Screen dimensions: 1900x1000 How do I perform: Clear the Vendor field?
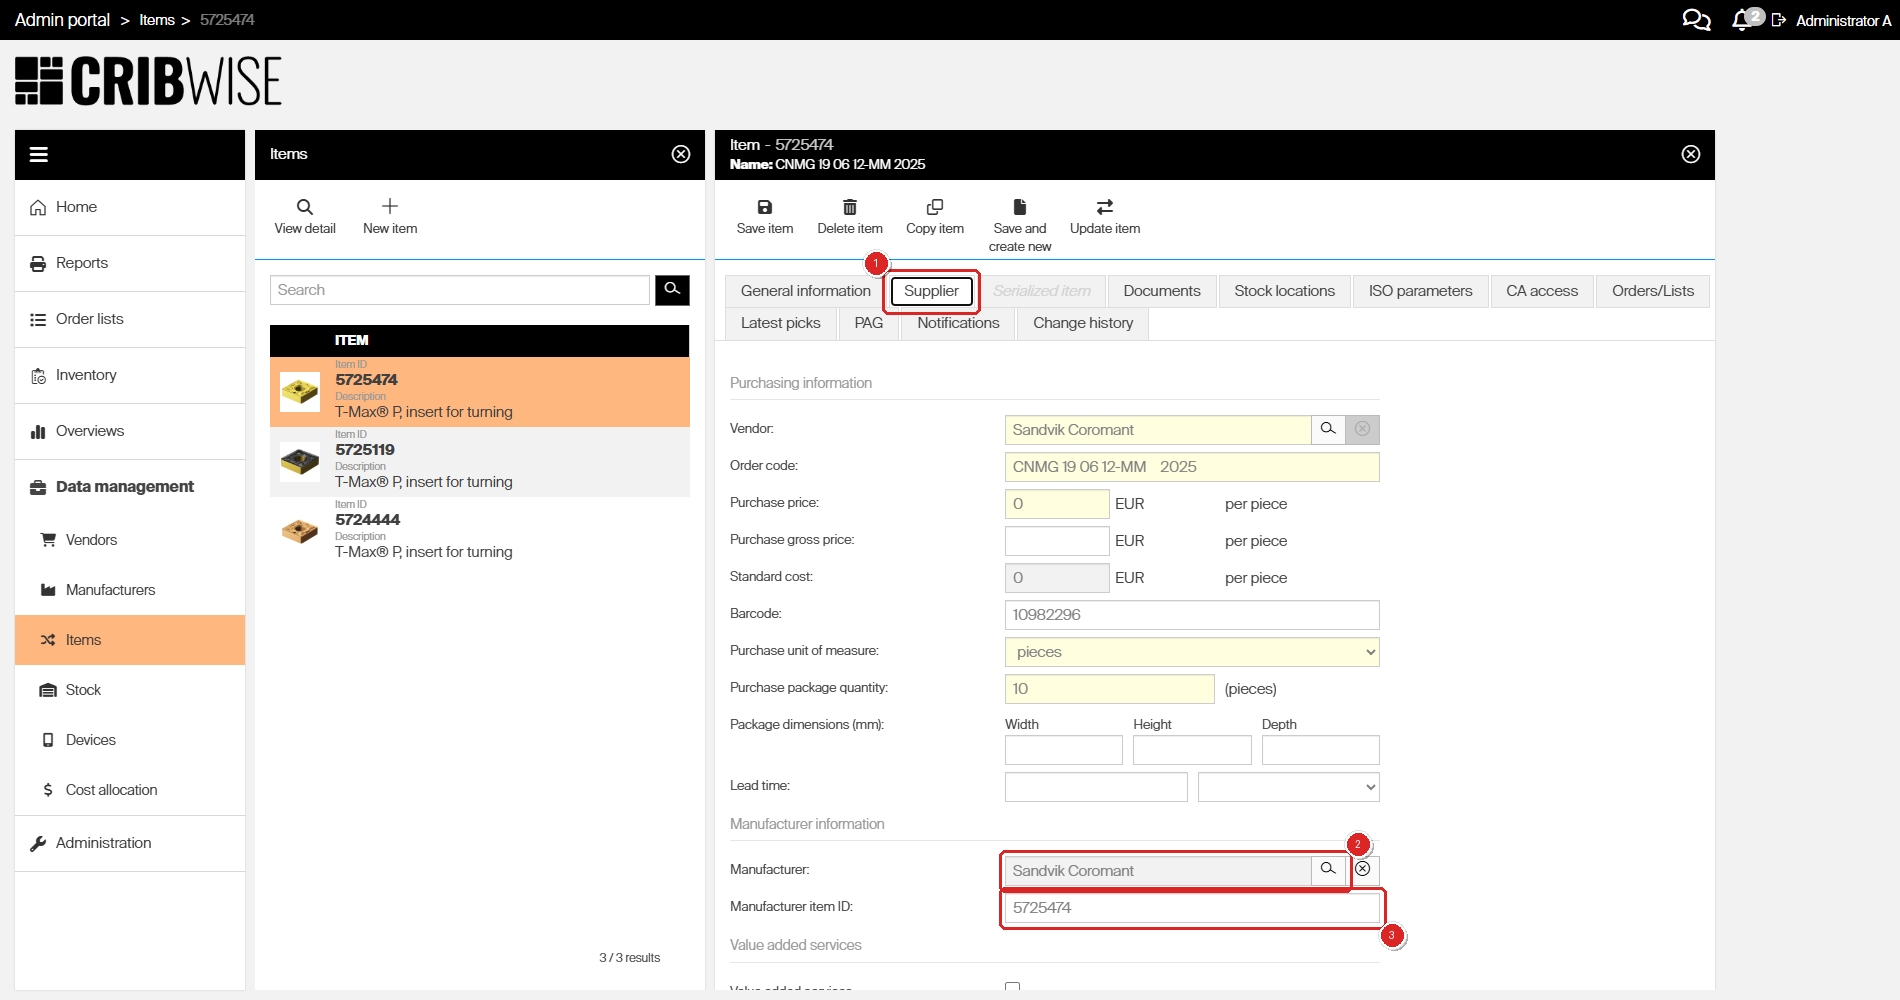point(1363,430)
